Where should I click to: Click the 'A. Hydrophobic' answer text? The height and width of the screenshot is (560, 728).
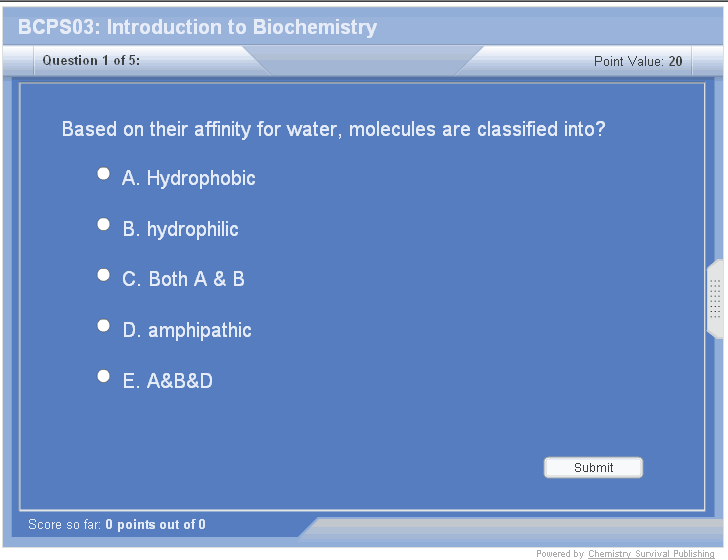pos(189,179)
